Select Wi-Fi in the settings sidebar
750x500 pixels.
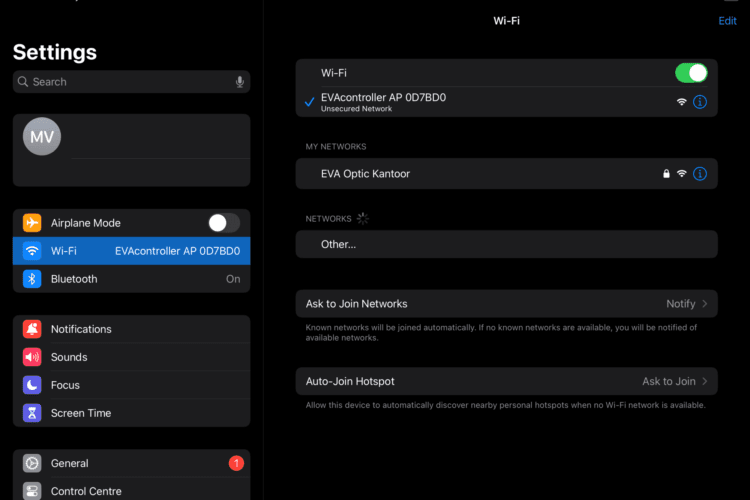(x=131, y=251)
